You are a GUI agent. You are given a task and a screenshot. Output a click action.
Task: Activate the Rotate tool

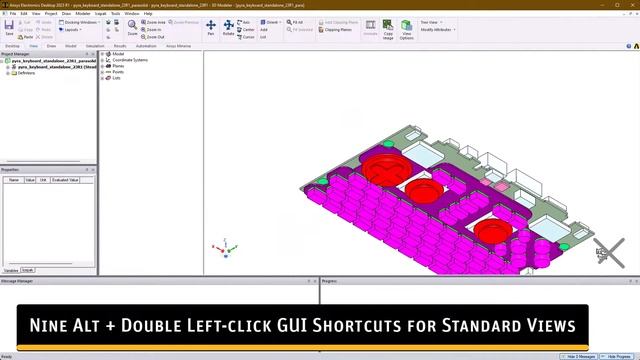coord(229,28)
